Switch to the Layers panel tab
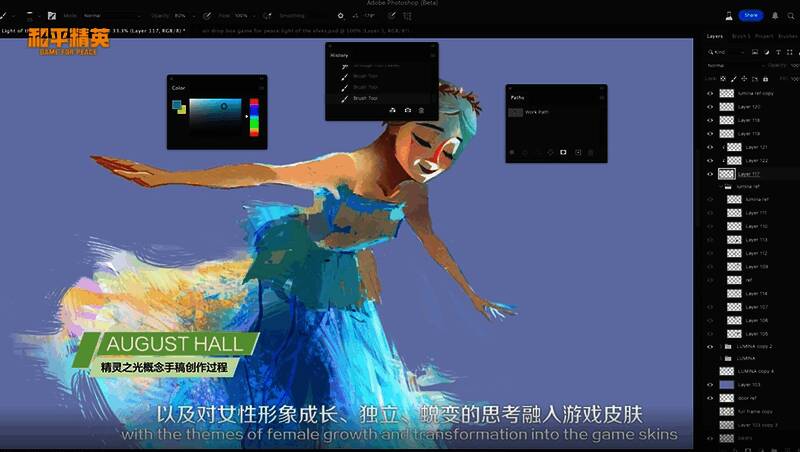 (x=715, y=36)
